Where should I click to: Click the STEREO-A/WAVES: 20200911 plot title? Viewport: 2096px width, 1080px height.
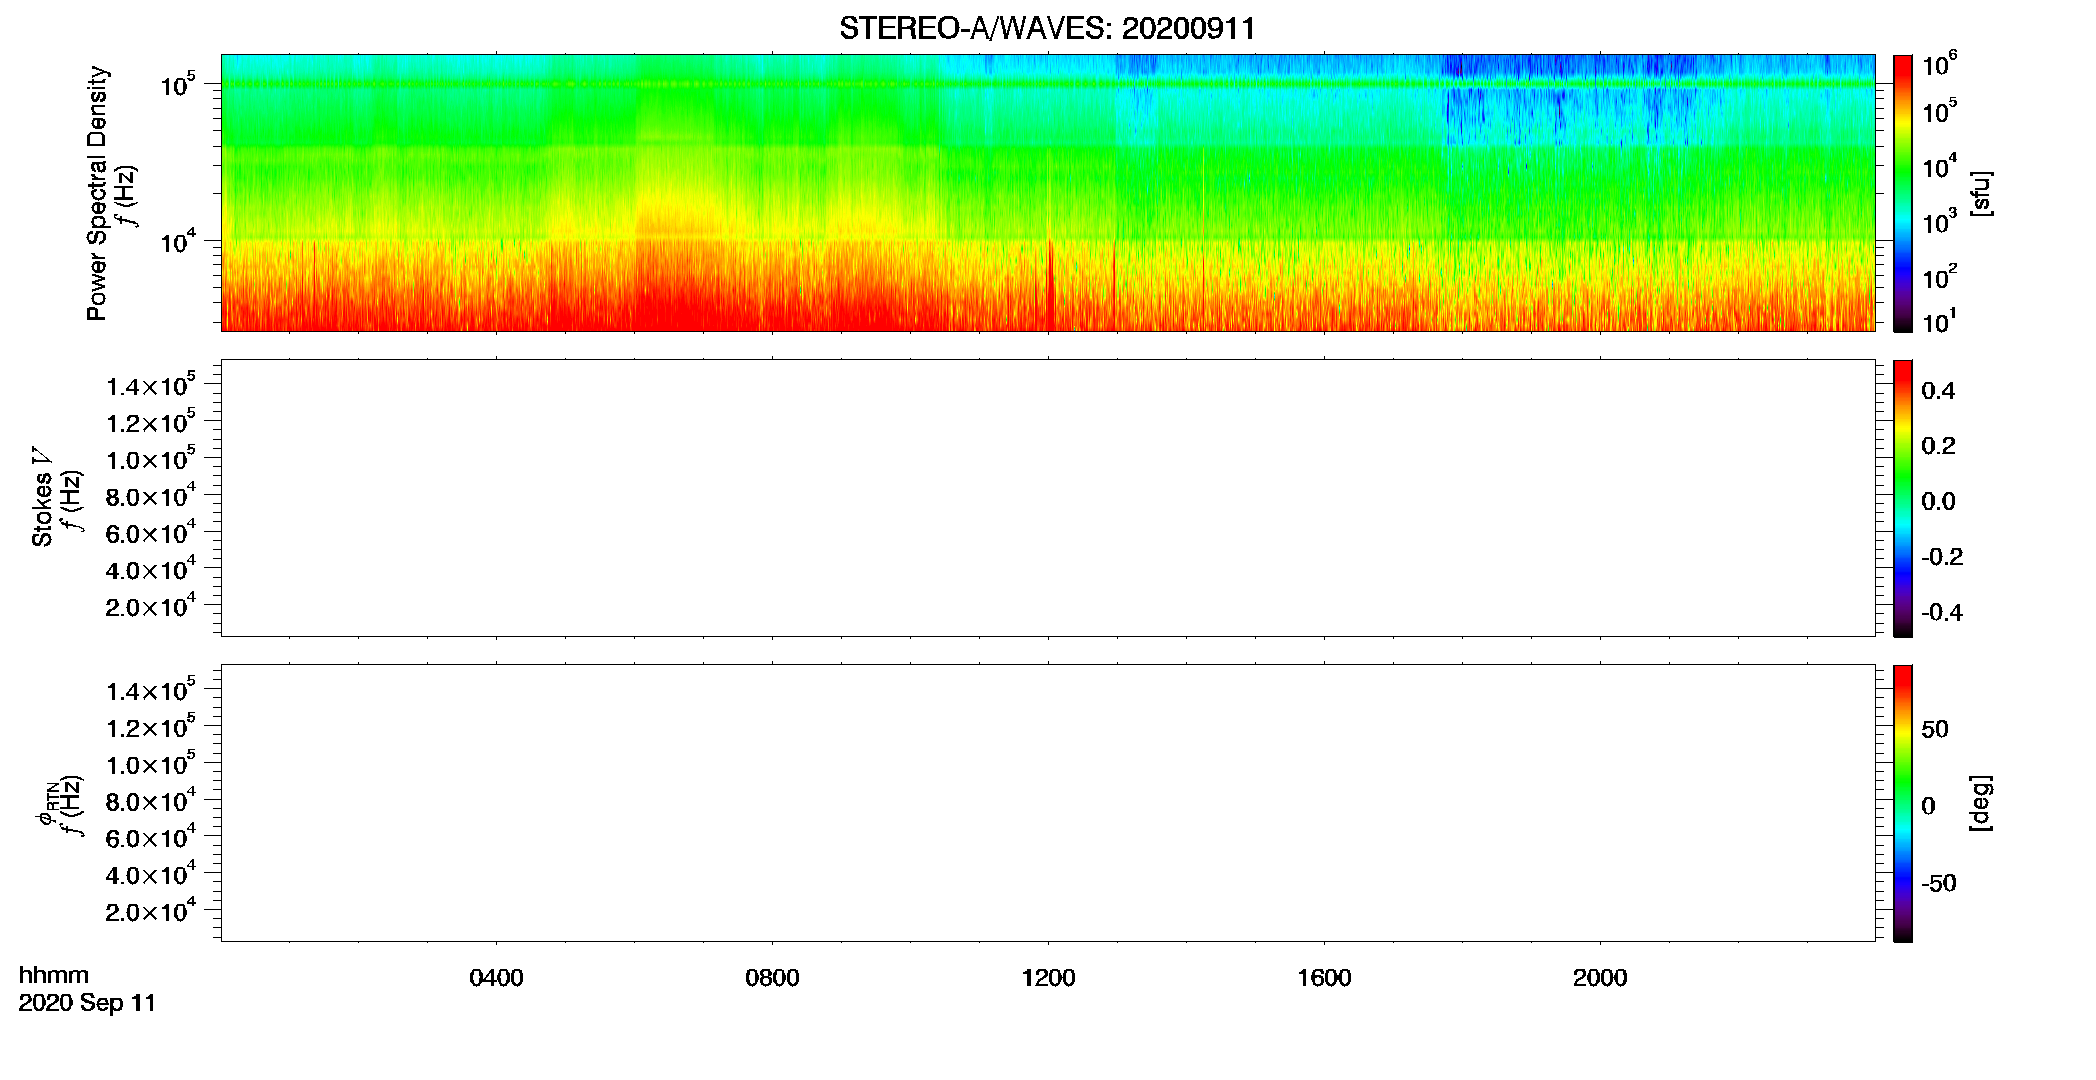tap(1047, 28)
